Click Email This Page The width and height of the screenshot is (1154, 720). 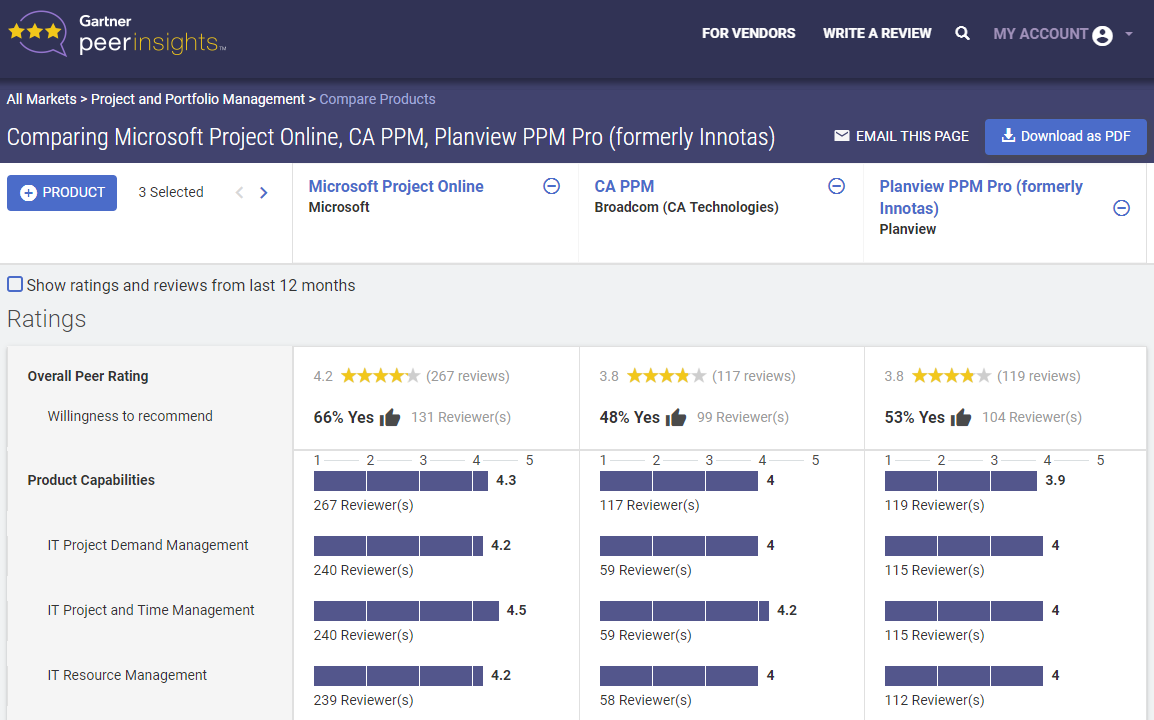[901, 136]
